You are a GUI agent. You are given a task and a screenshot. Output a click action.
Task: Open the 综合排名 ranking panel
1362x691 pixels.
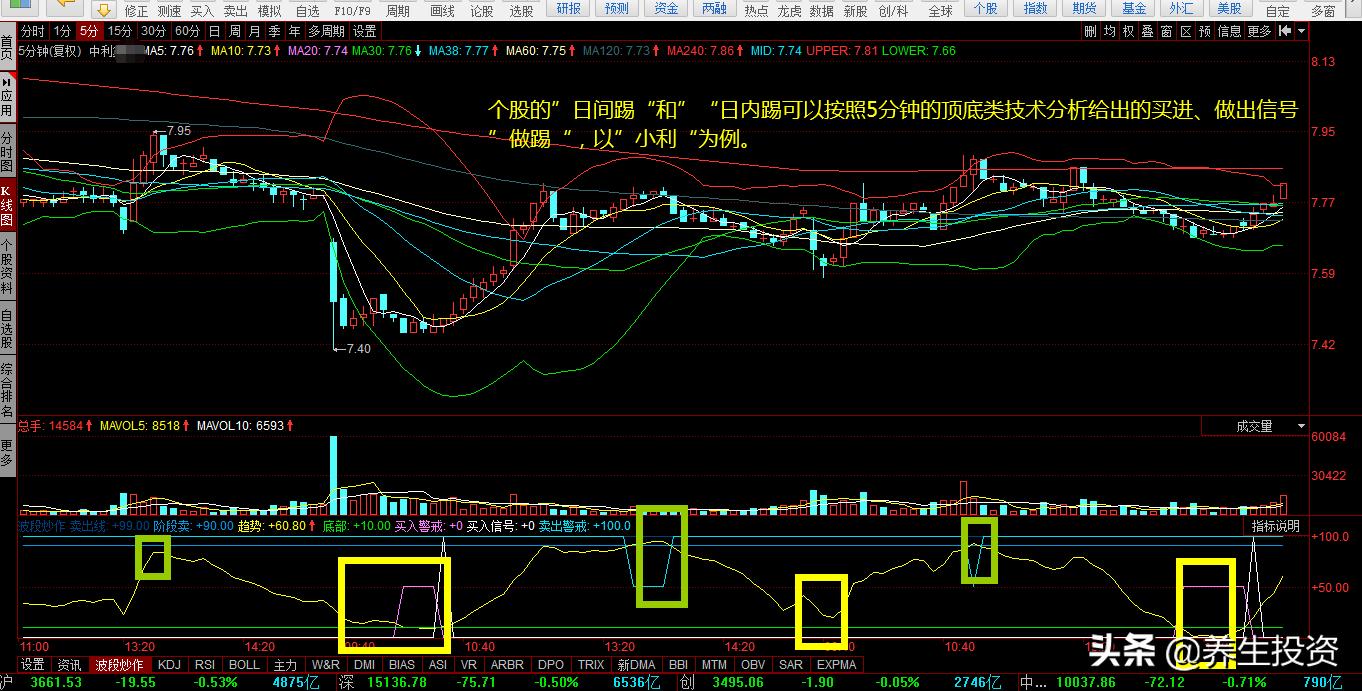pos(8,388)
